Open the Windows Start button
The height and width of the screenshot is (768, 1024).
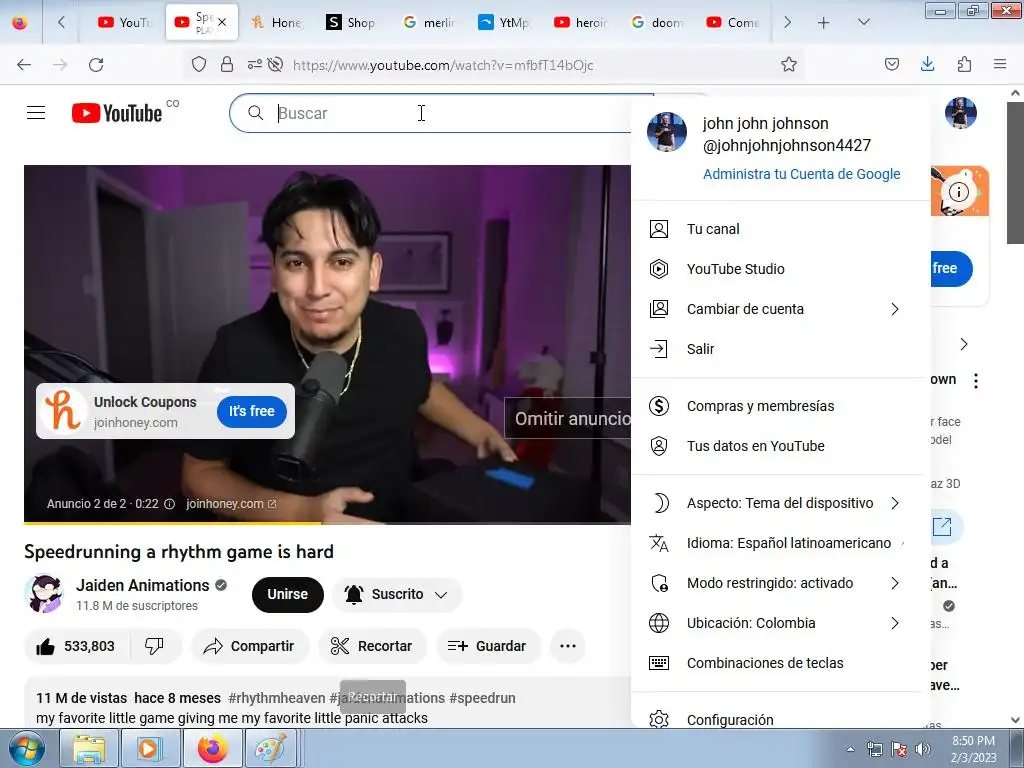[27, 748]
